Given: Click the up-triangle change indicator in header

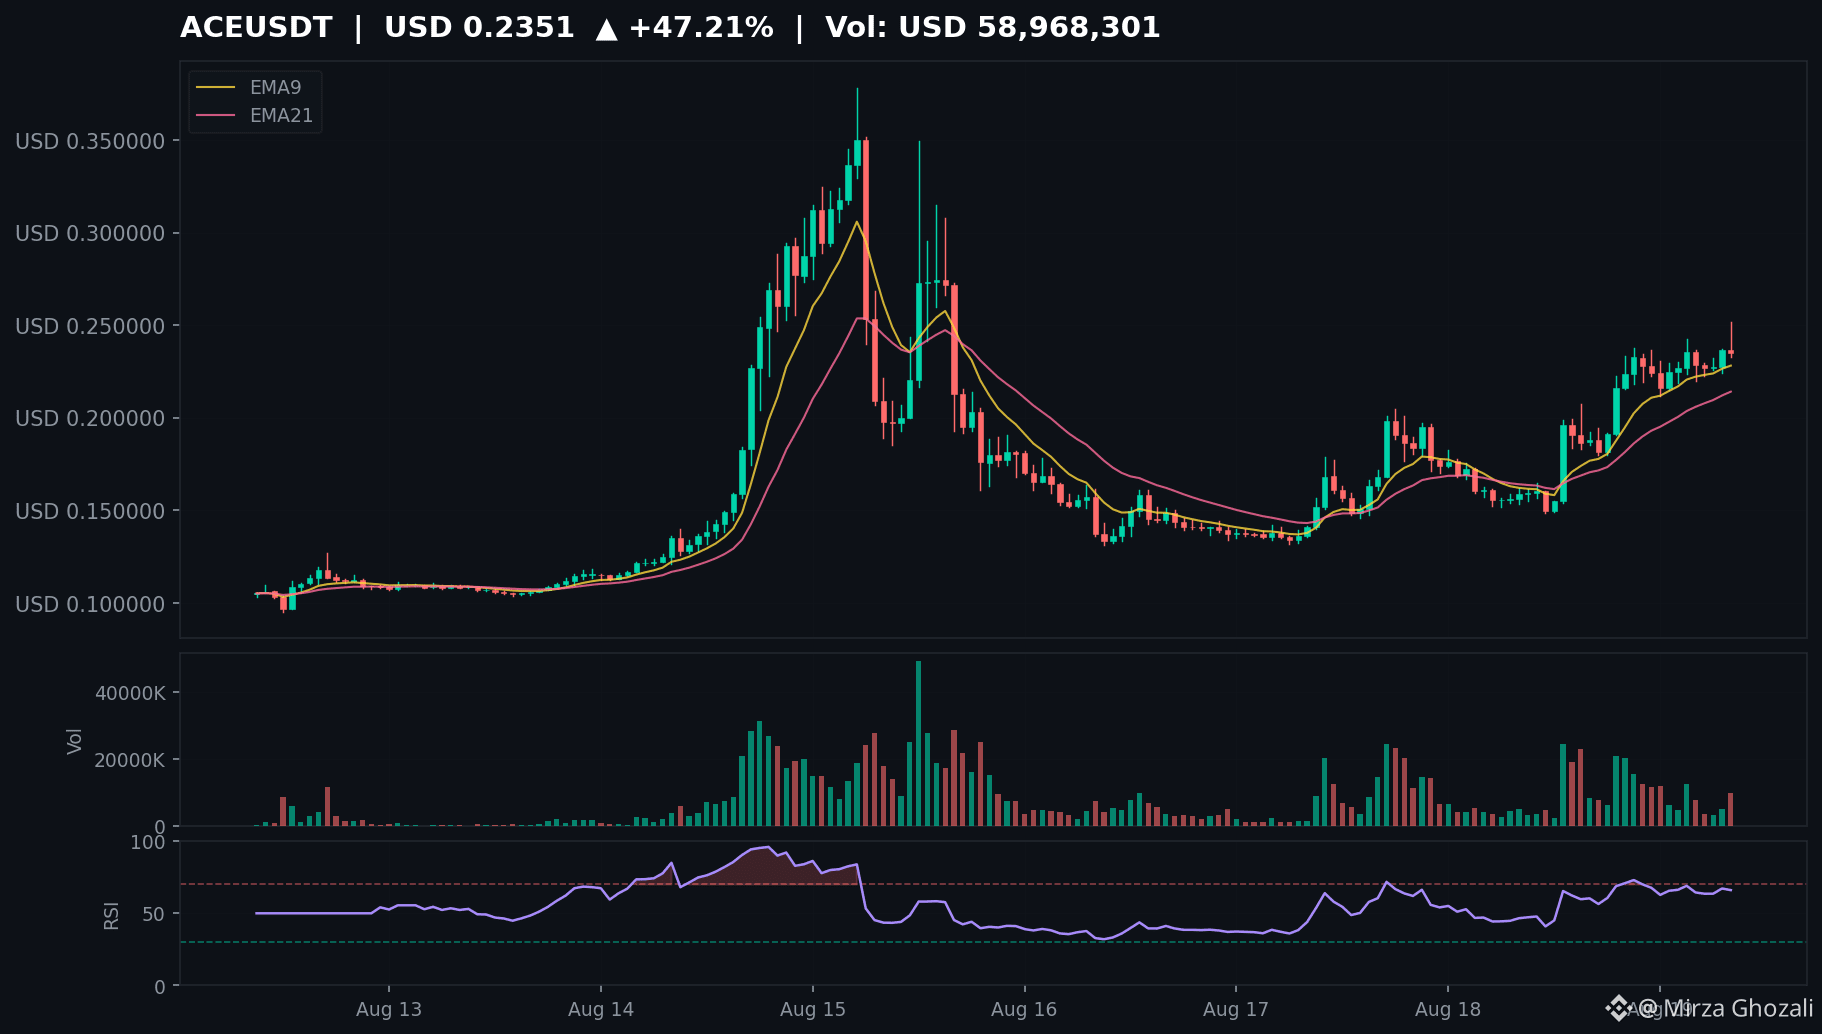Looking at the screenshot, I should click(x=606, y=29).
